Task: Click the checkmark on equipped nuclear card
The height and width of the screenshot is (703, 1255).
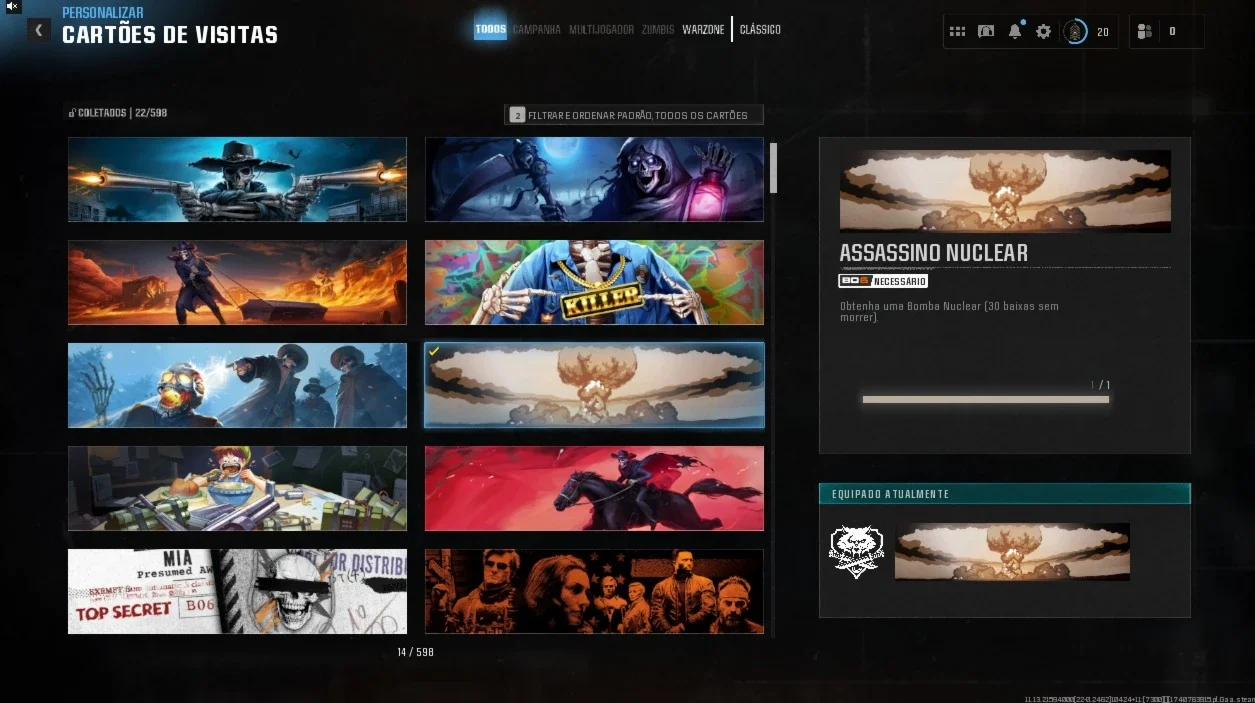Action: (434, 352)
